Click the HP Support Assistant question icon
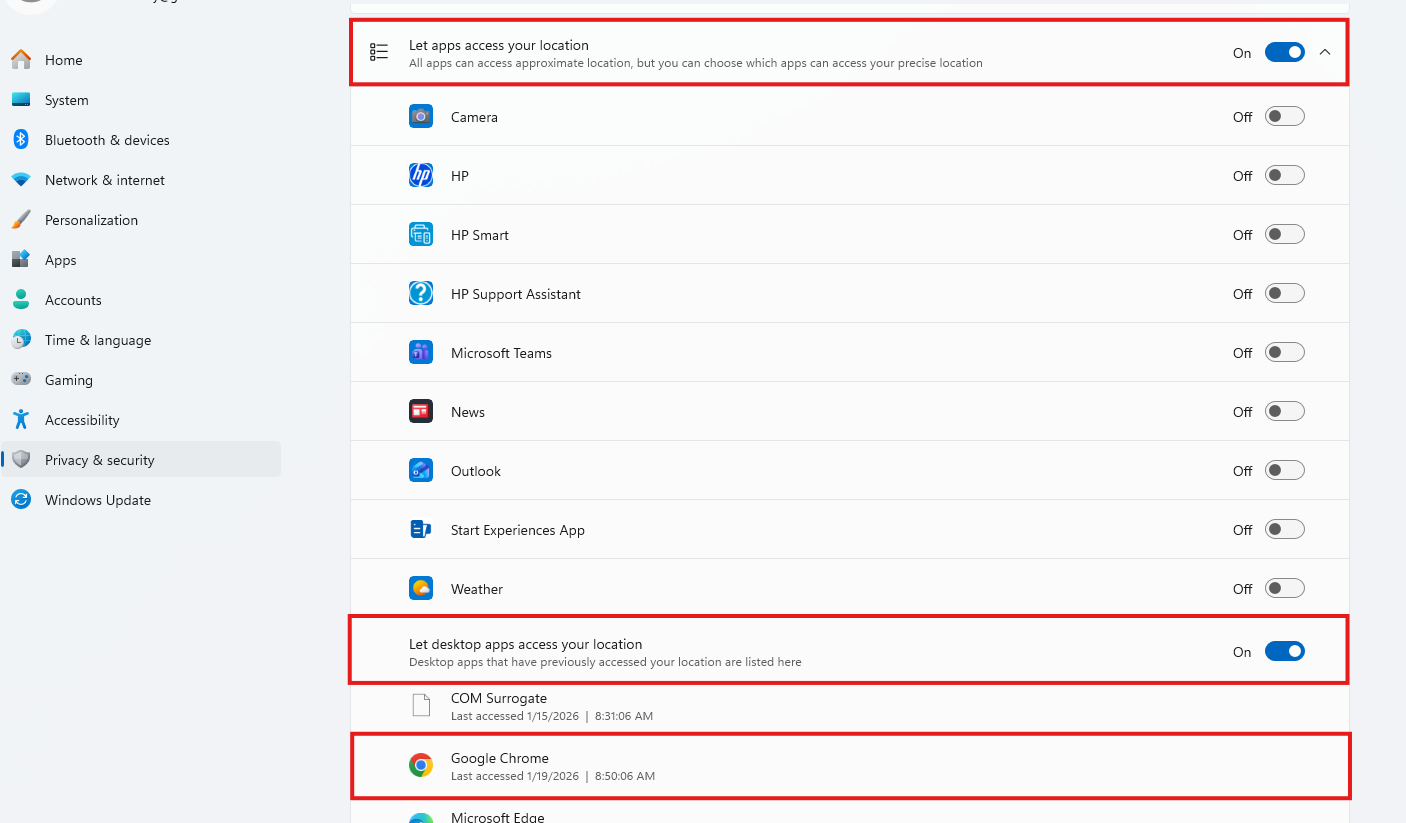The height and width of the screenshot is (823, 1406). 421,294
